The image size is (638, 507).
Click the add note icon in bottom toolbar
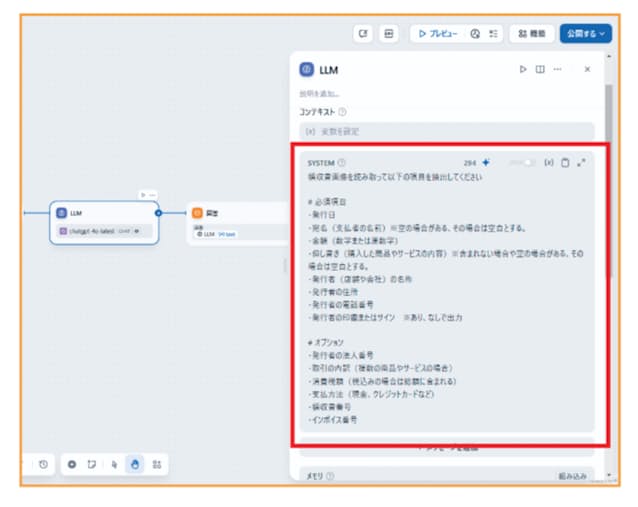[x=92, y=464]
